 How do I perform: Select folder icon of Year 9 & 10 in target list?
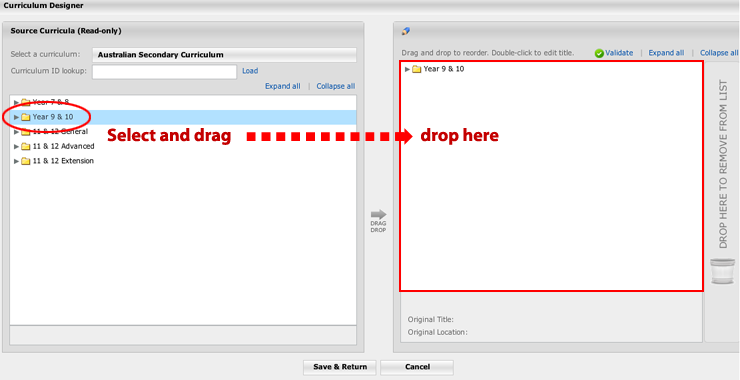point(416,69)
